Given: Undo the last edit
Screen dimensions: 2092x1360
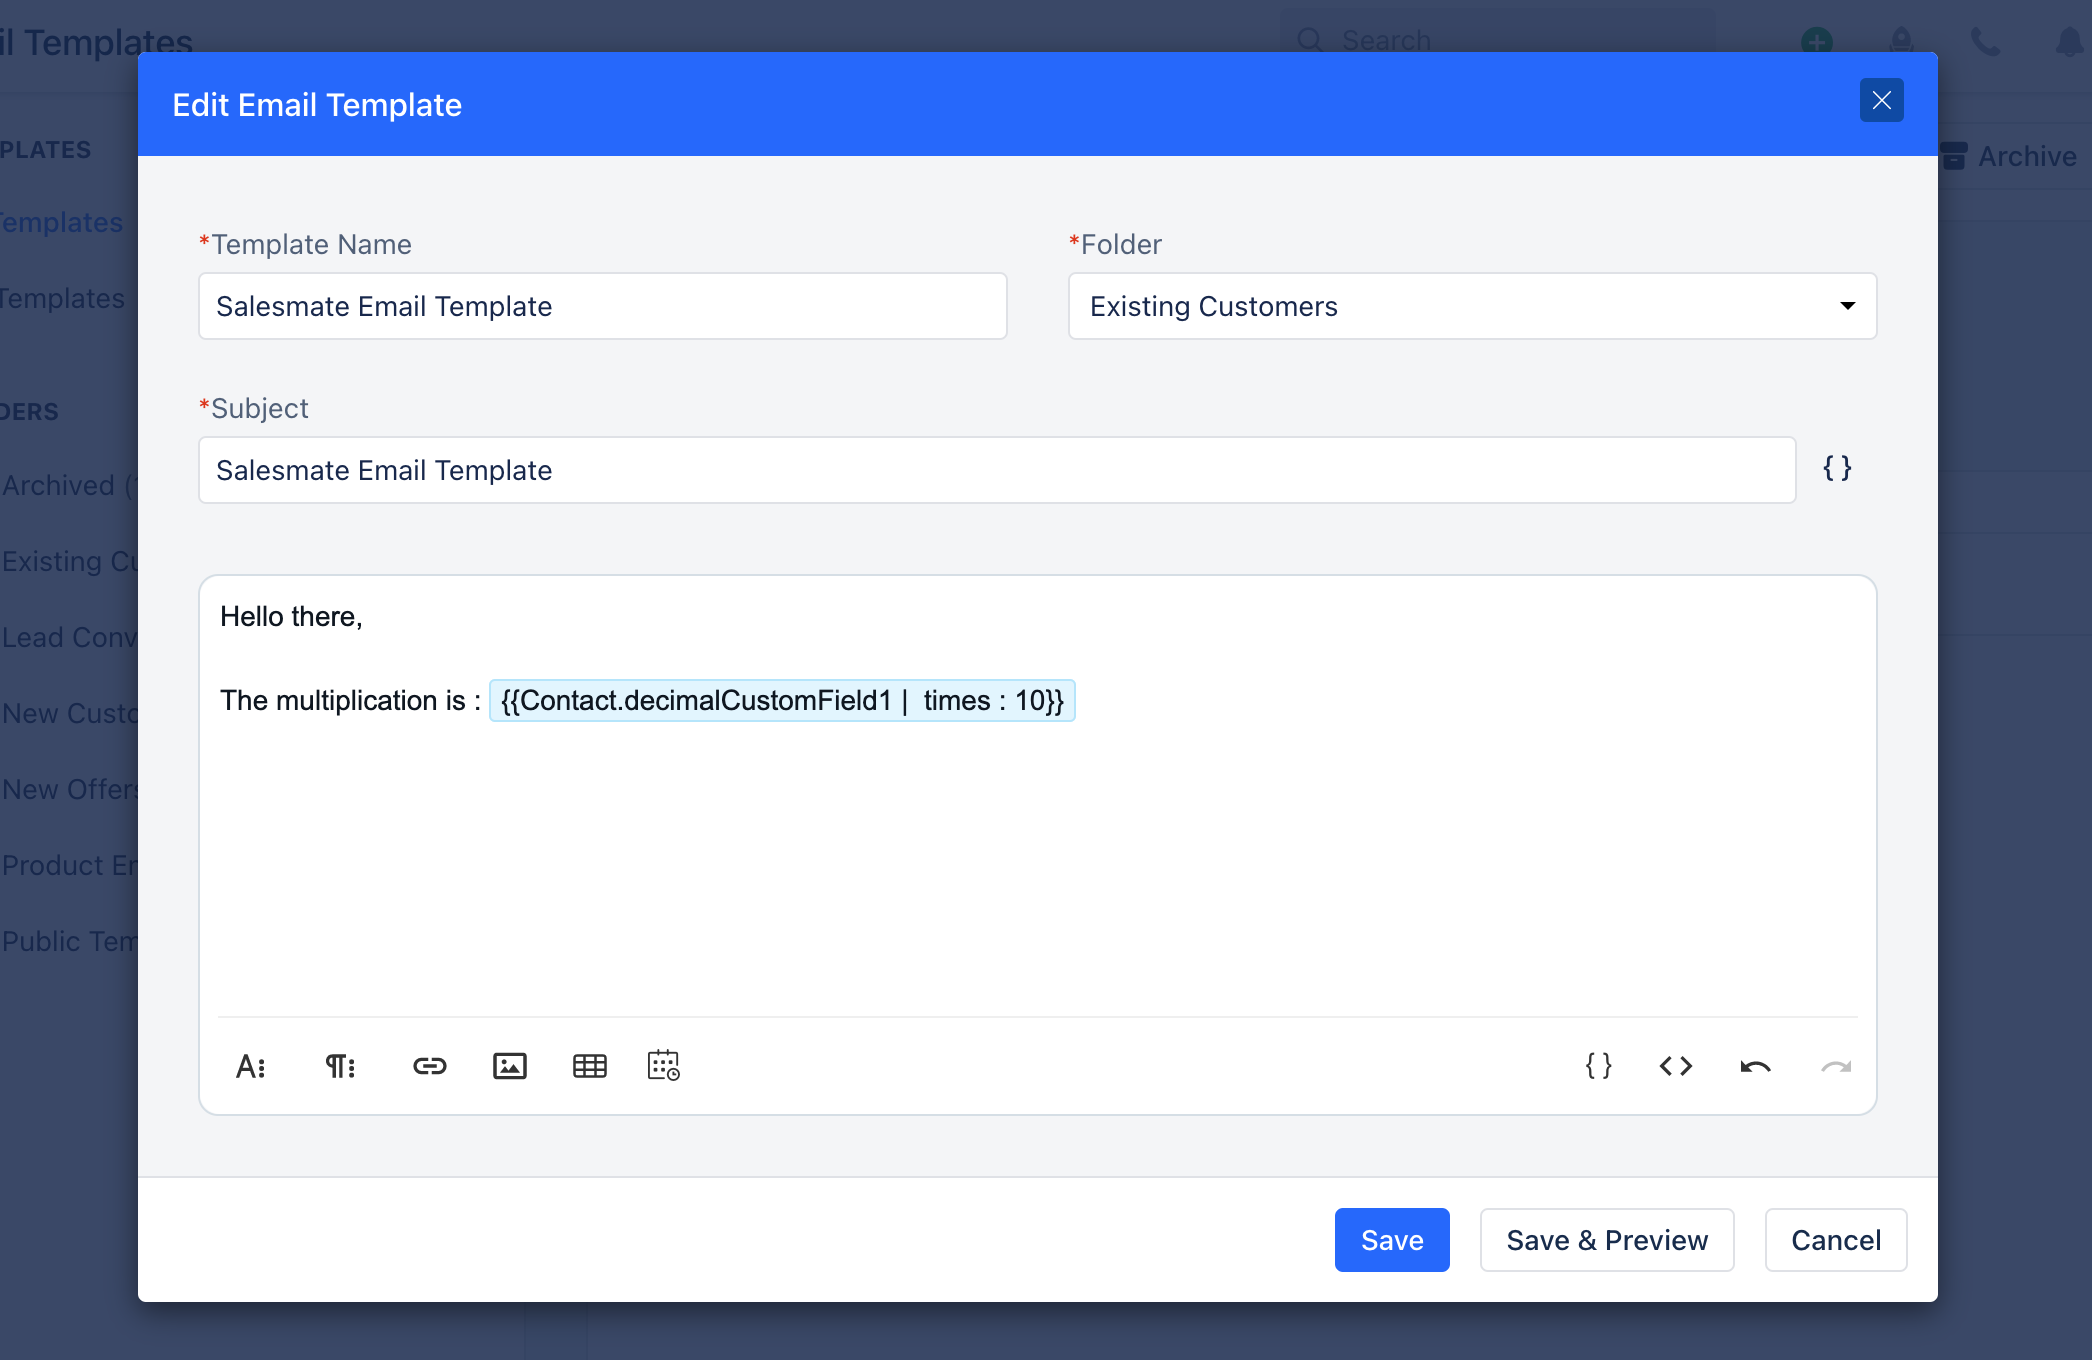Looking at the screenshot, I should (x=1755, y=1066).
